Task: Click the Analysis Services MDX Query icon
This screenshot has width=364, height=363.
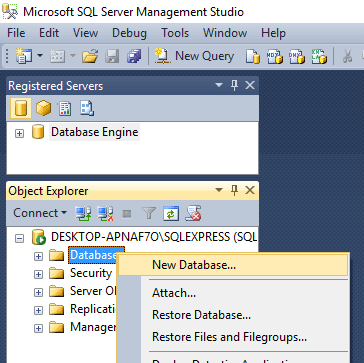Action: click(x=275, y=56)
